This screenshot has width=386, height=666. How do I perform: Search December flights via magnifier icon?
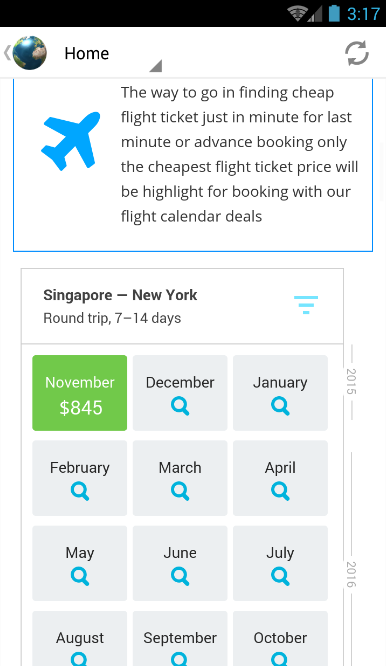(x=180, y=406)
